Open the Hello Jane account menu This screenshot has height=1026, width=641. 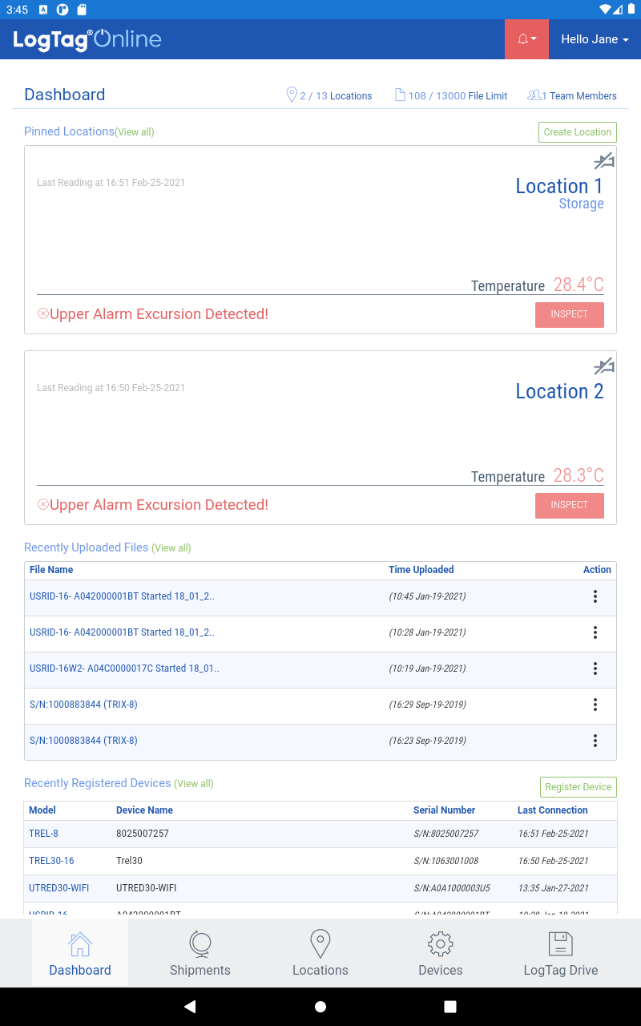pyautogui.click(x=595, y=39)
